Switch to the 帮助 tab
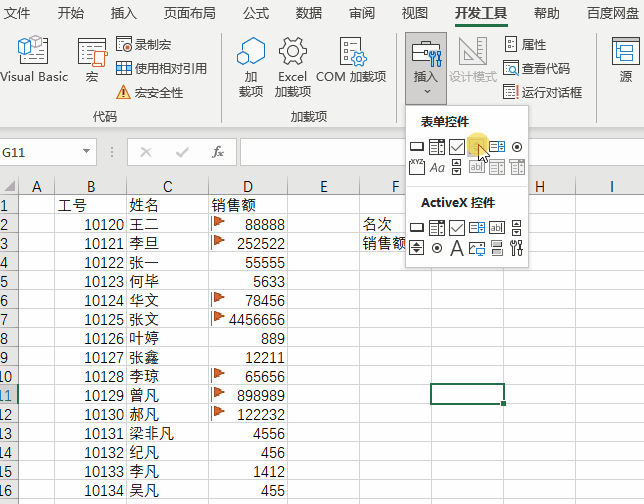644x504 pixels. point(547,13)
